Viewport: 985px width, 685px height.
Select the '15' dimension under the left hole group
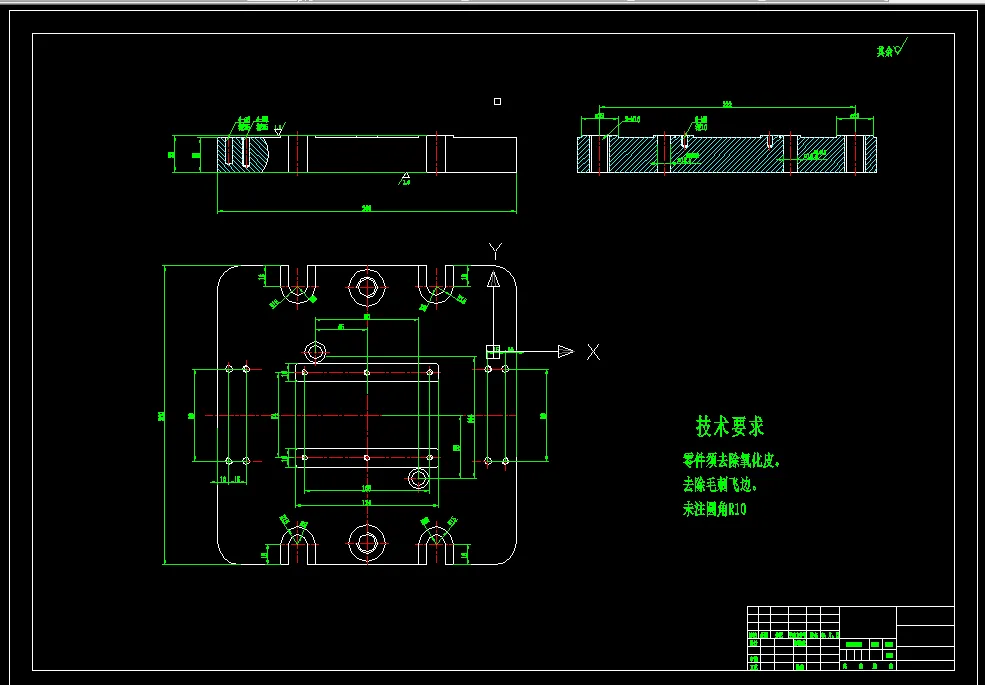point(237,480)
